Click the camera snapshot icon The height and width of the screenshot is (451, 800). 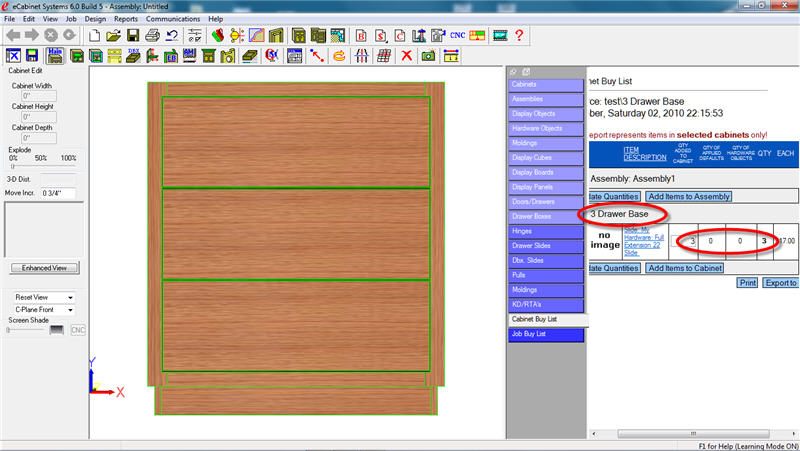click(x=428, y=56)
